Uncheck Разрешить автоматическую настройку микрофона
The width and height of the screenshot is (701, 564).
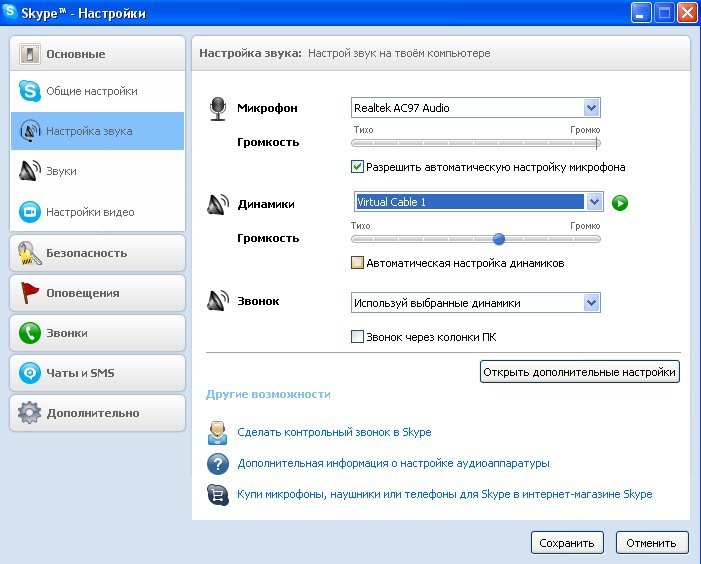coord(358,167)
